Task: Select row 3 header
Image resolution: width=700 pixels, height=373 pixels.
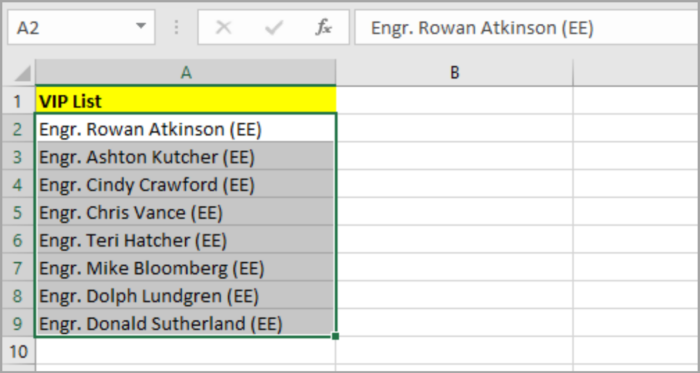Action: (x=18, y=157)
